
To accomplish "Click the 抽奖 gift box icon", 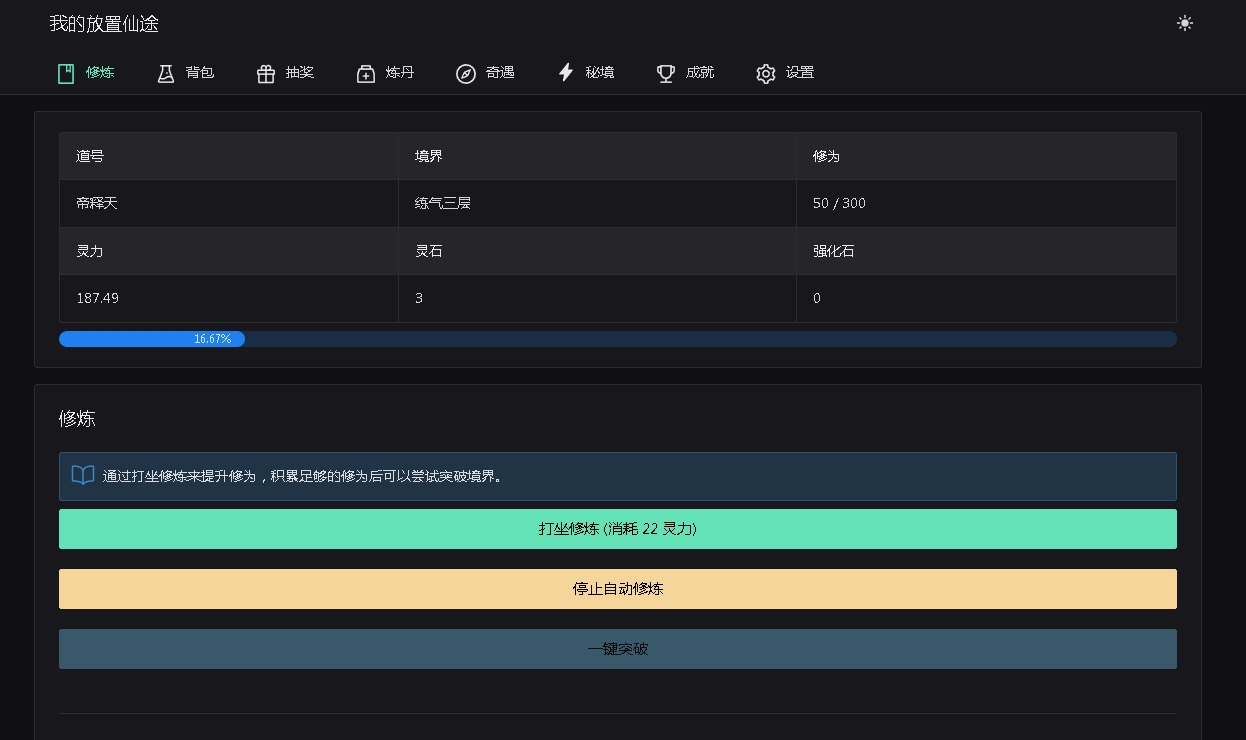I will pyautogui.click(x=266, y=73).
